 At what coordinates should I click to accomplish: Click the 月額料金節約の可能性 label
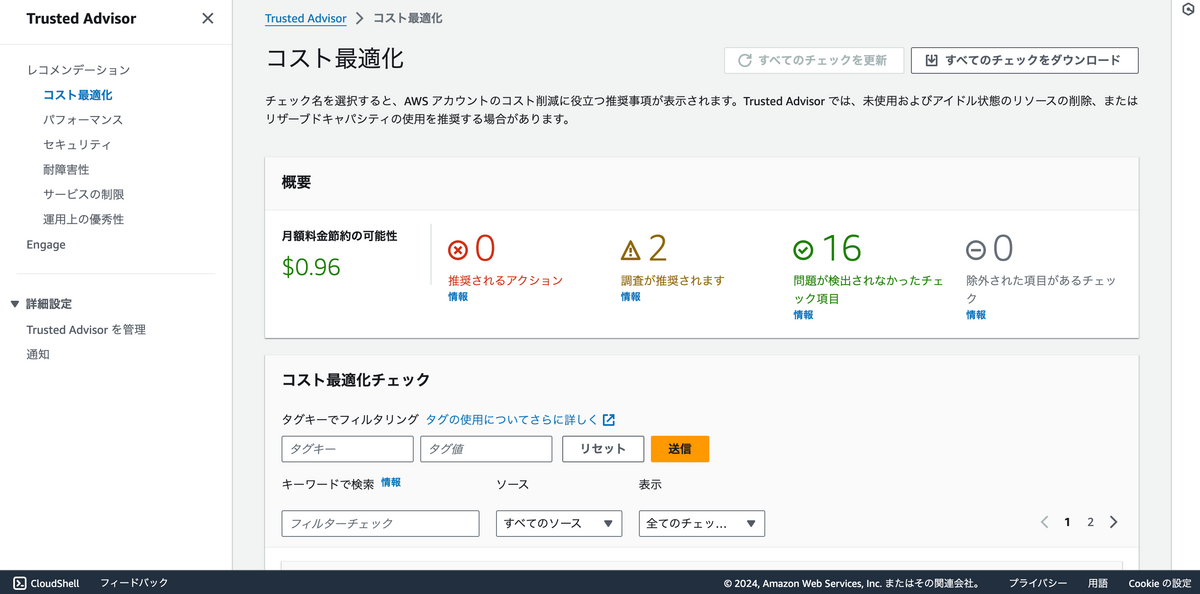tap(340, 236)
